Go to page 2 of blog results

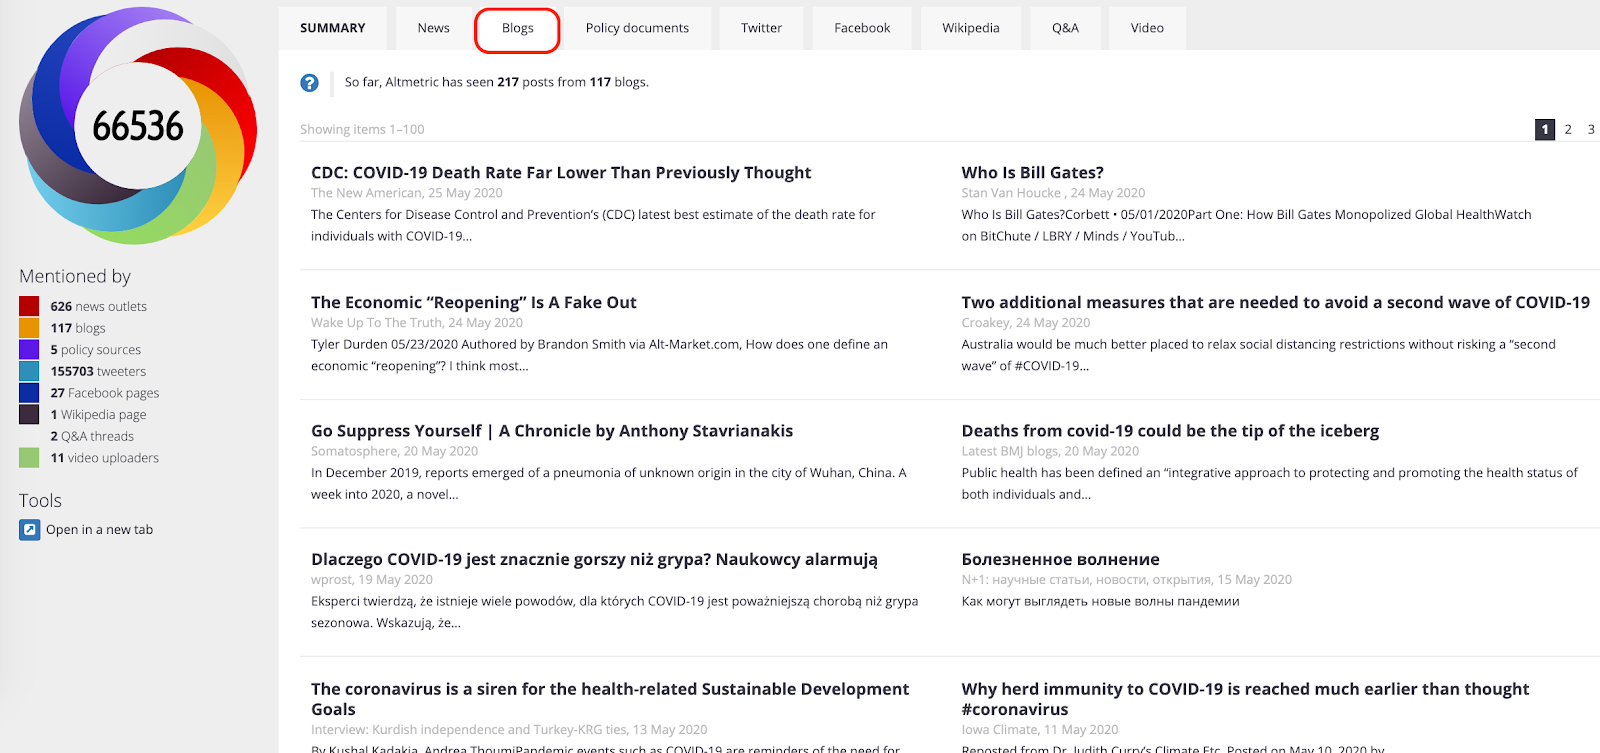pos(1568,129)
